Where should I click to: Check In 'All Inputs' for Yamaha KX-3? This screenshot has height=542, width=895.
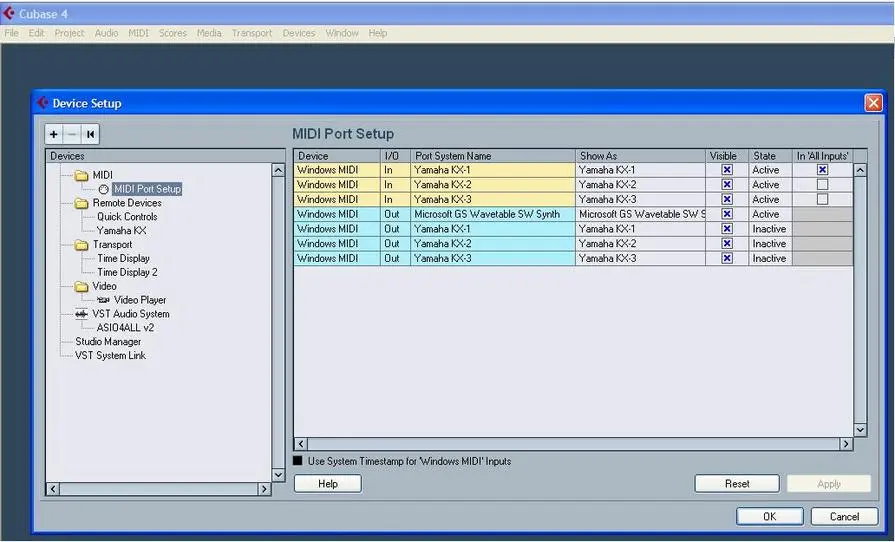click(x=822, y=200)
